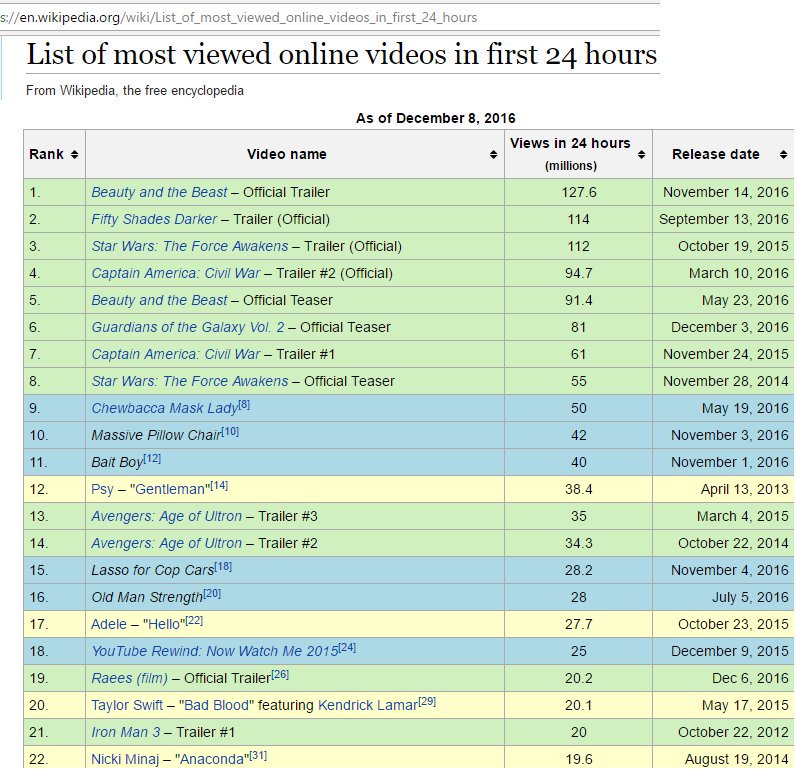Viewport: 796px width, 773px height.
Task: Click the Wikipedia URL in address bar
Action: click(239, 18)
